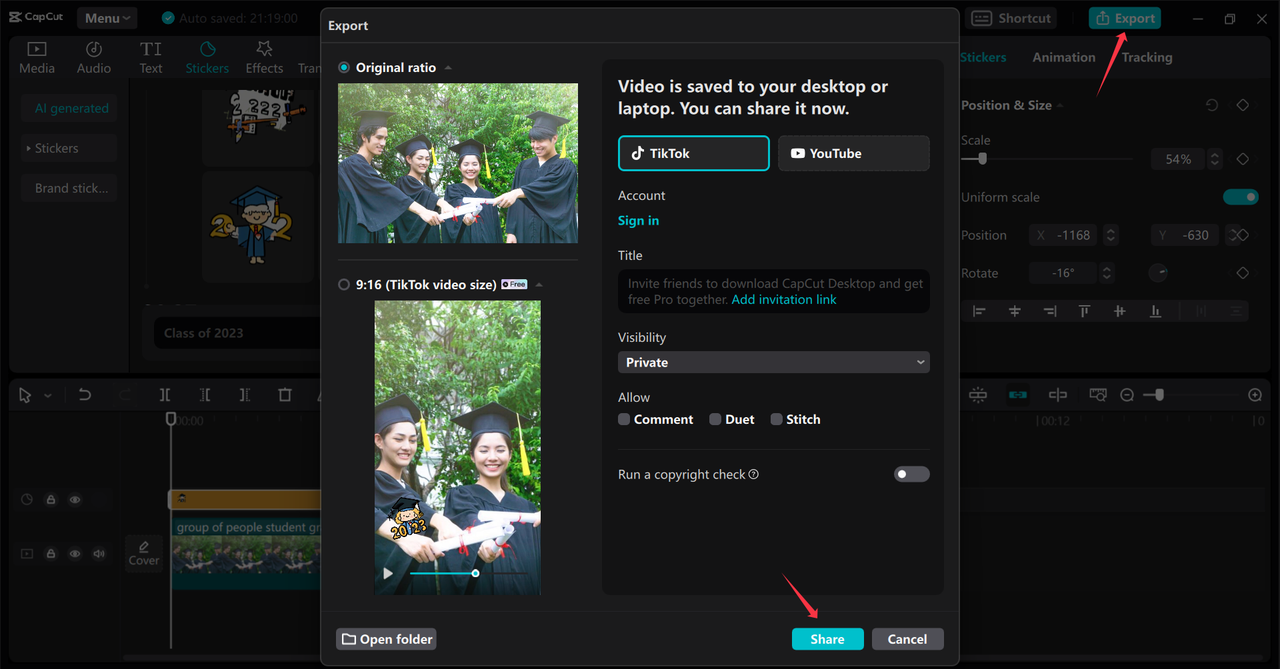Collapse the Position & Size section
1280x669 pixels.
1060,105
